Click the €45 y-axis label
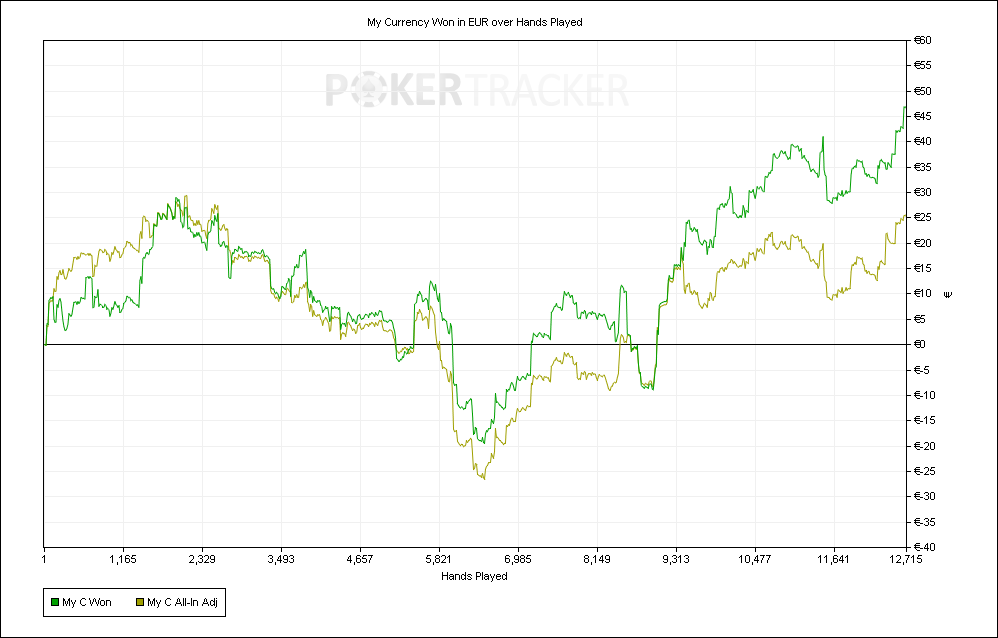This screenshot has height=638, width=998. 922,116
